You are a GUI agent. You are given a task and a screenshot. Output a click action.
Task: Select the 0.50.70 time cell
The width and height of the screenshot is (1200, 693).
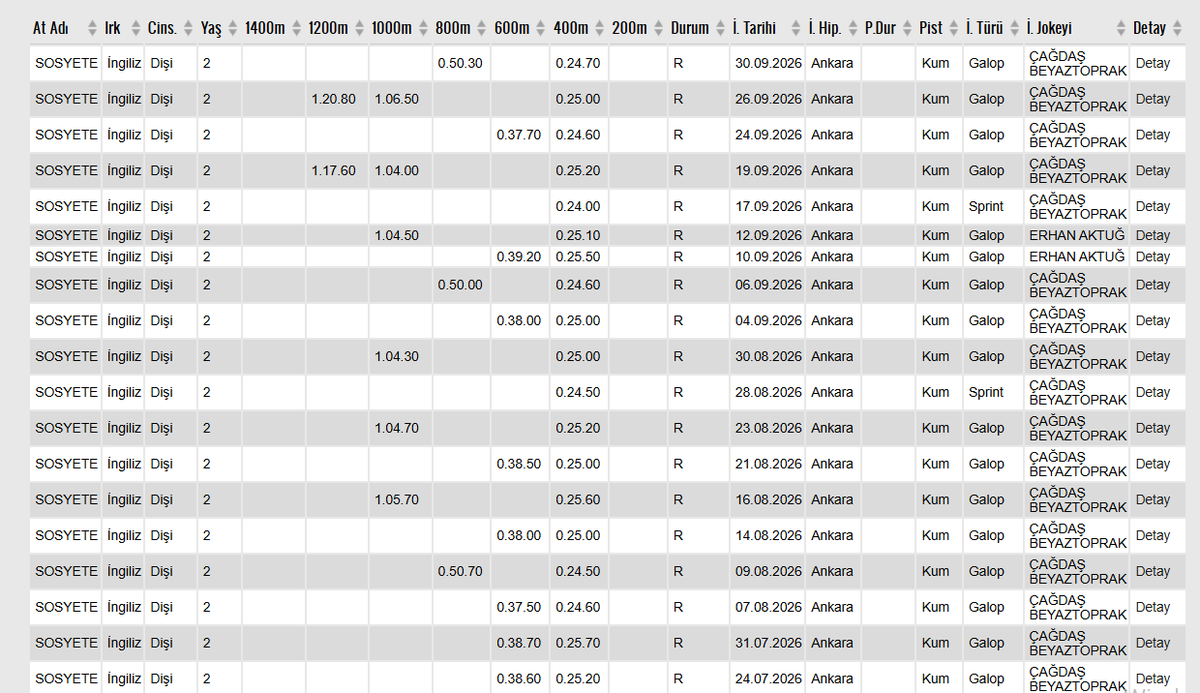coord(460,571)
